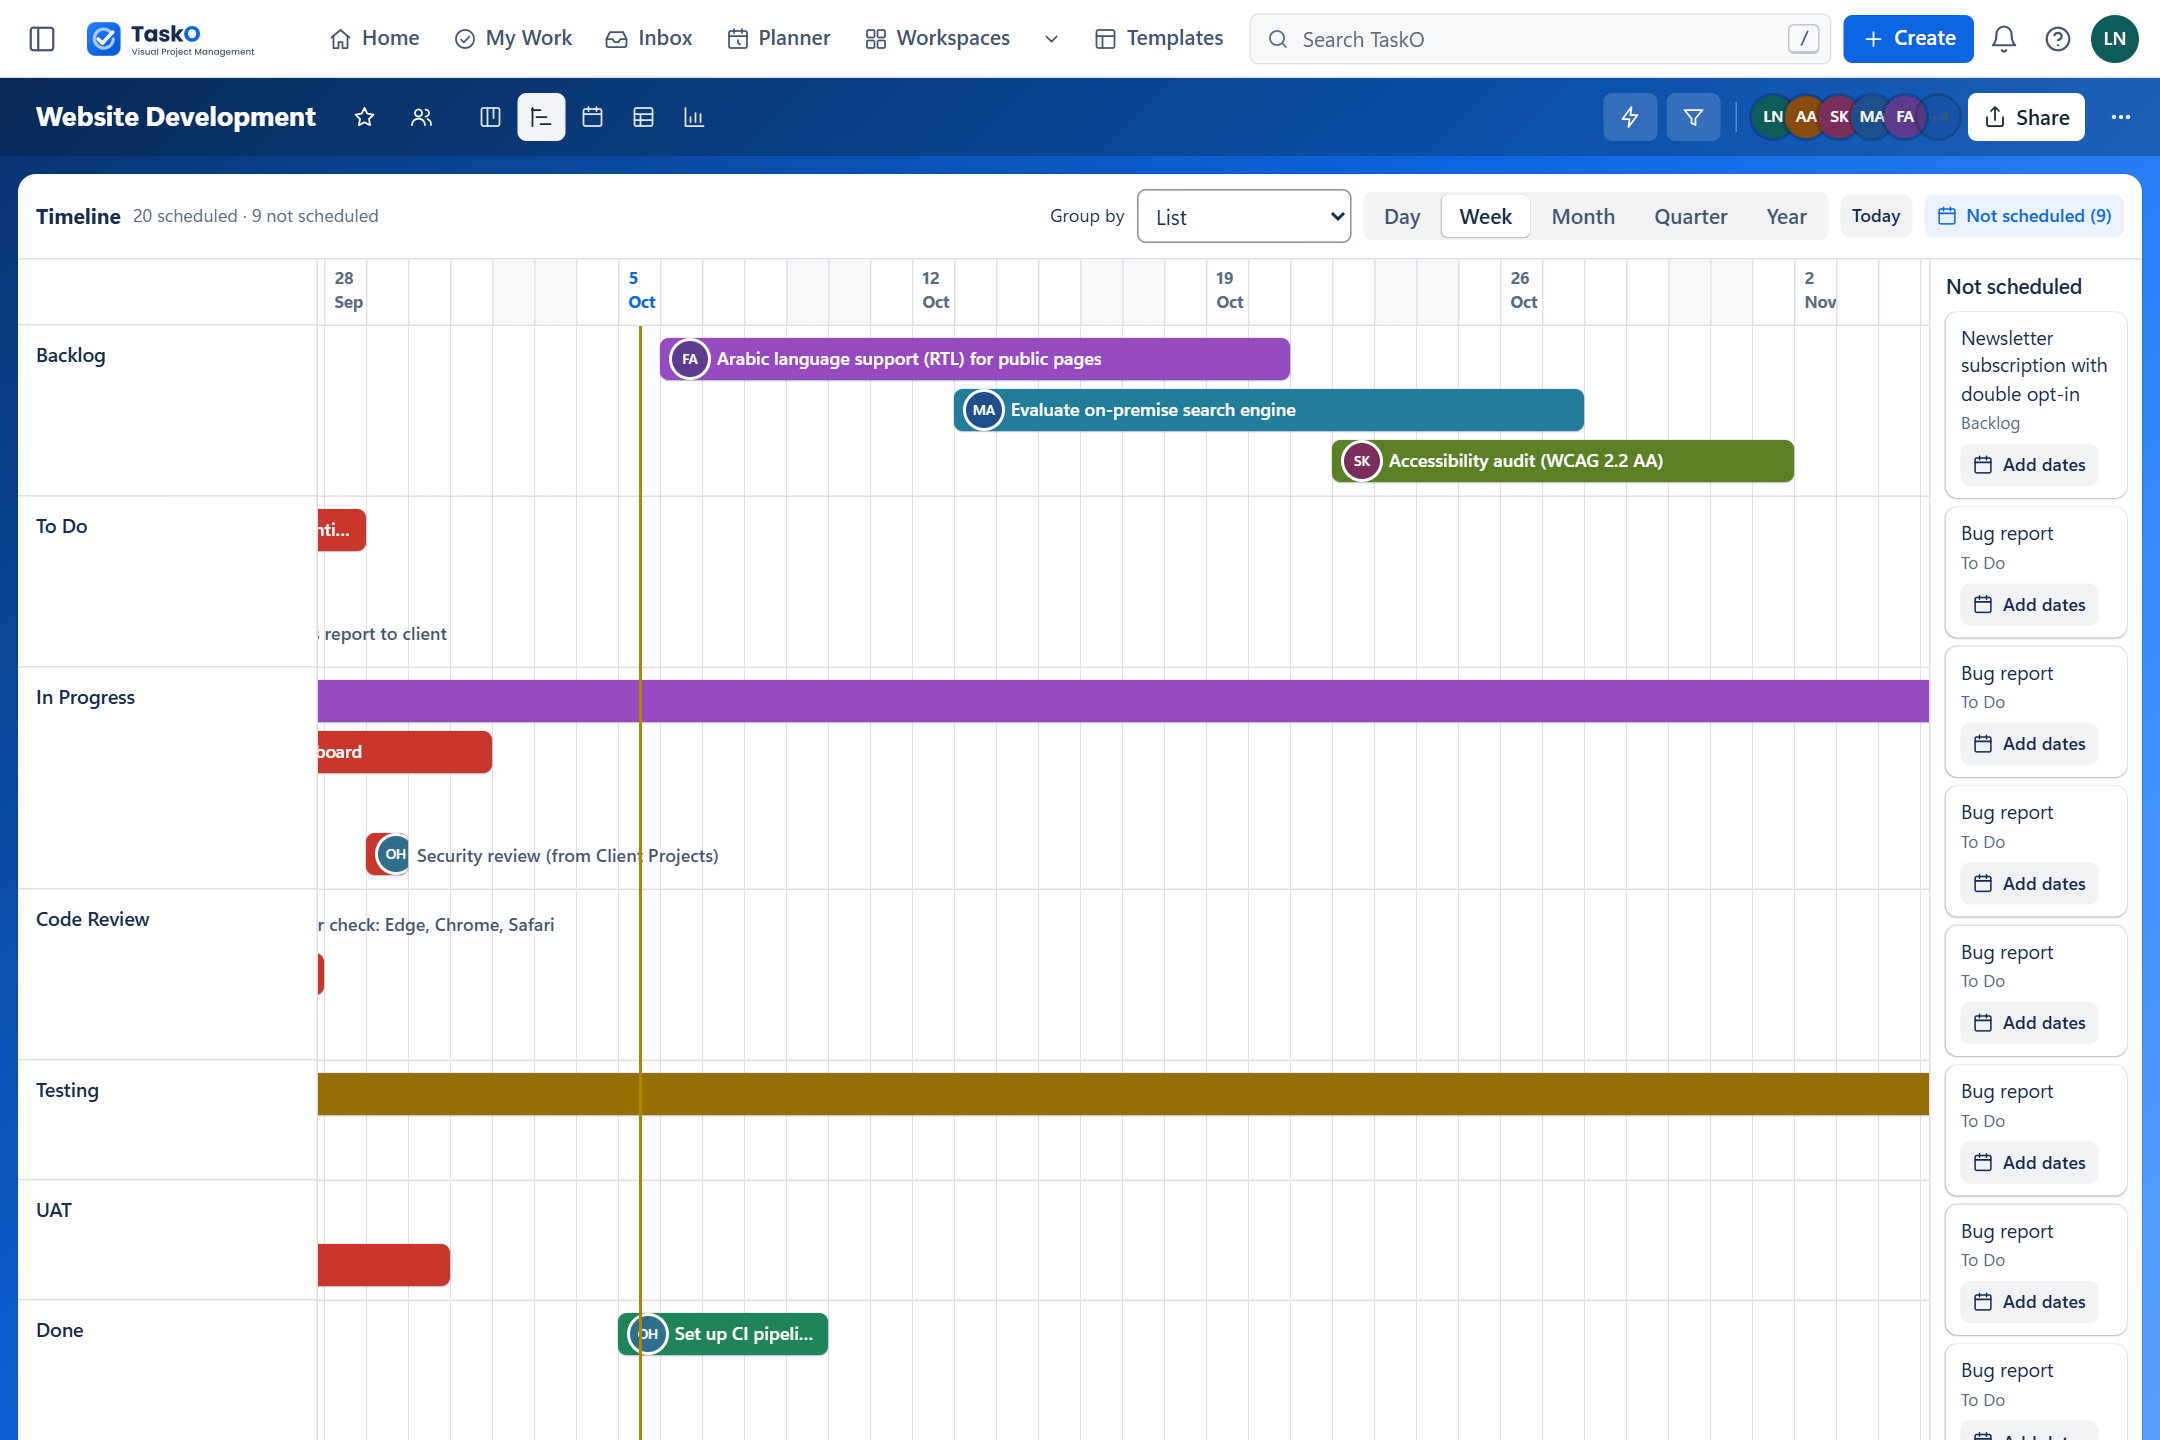Click the Share button

pos(2026,117)
